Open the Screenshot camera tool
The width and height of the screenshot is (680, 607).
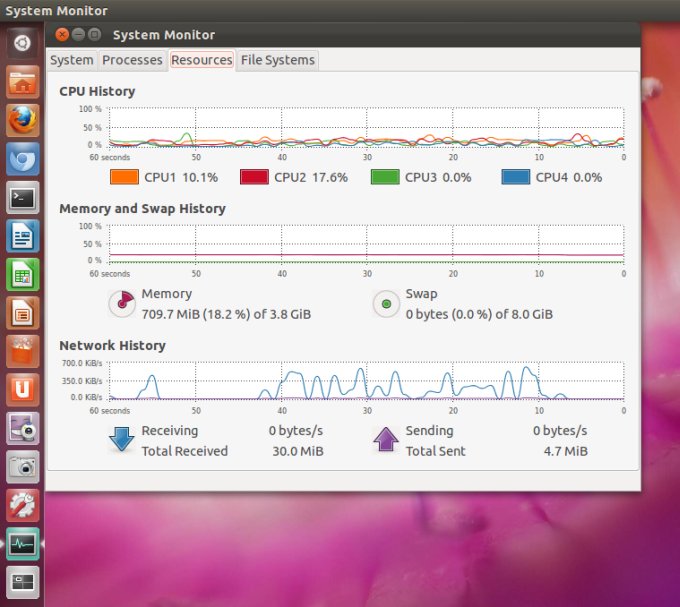click(23, 467)
